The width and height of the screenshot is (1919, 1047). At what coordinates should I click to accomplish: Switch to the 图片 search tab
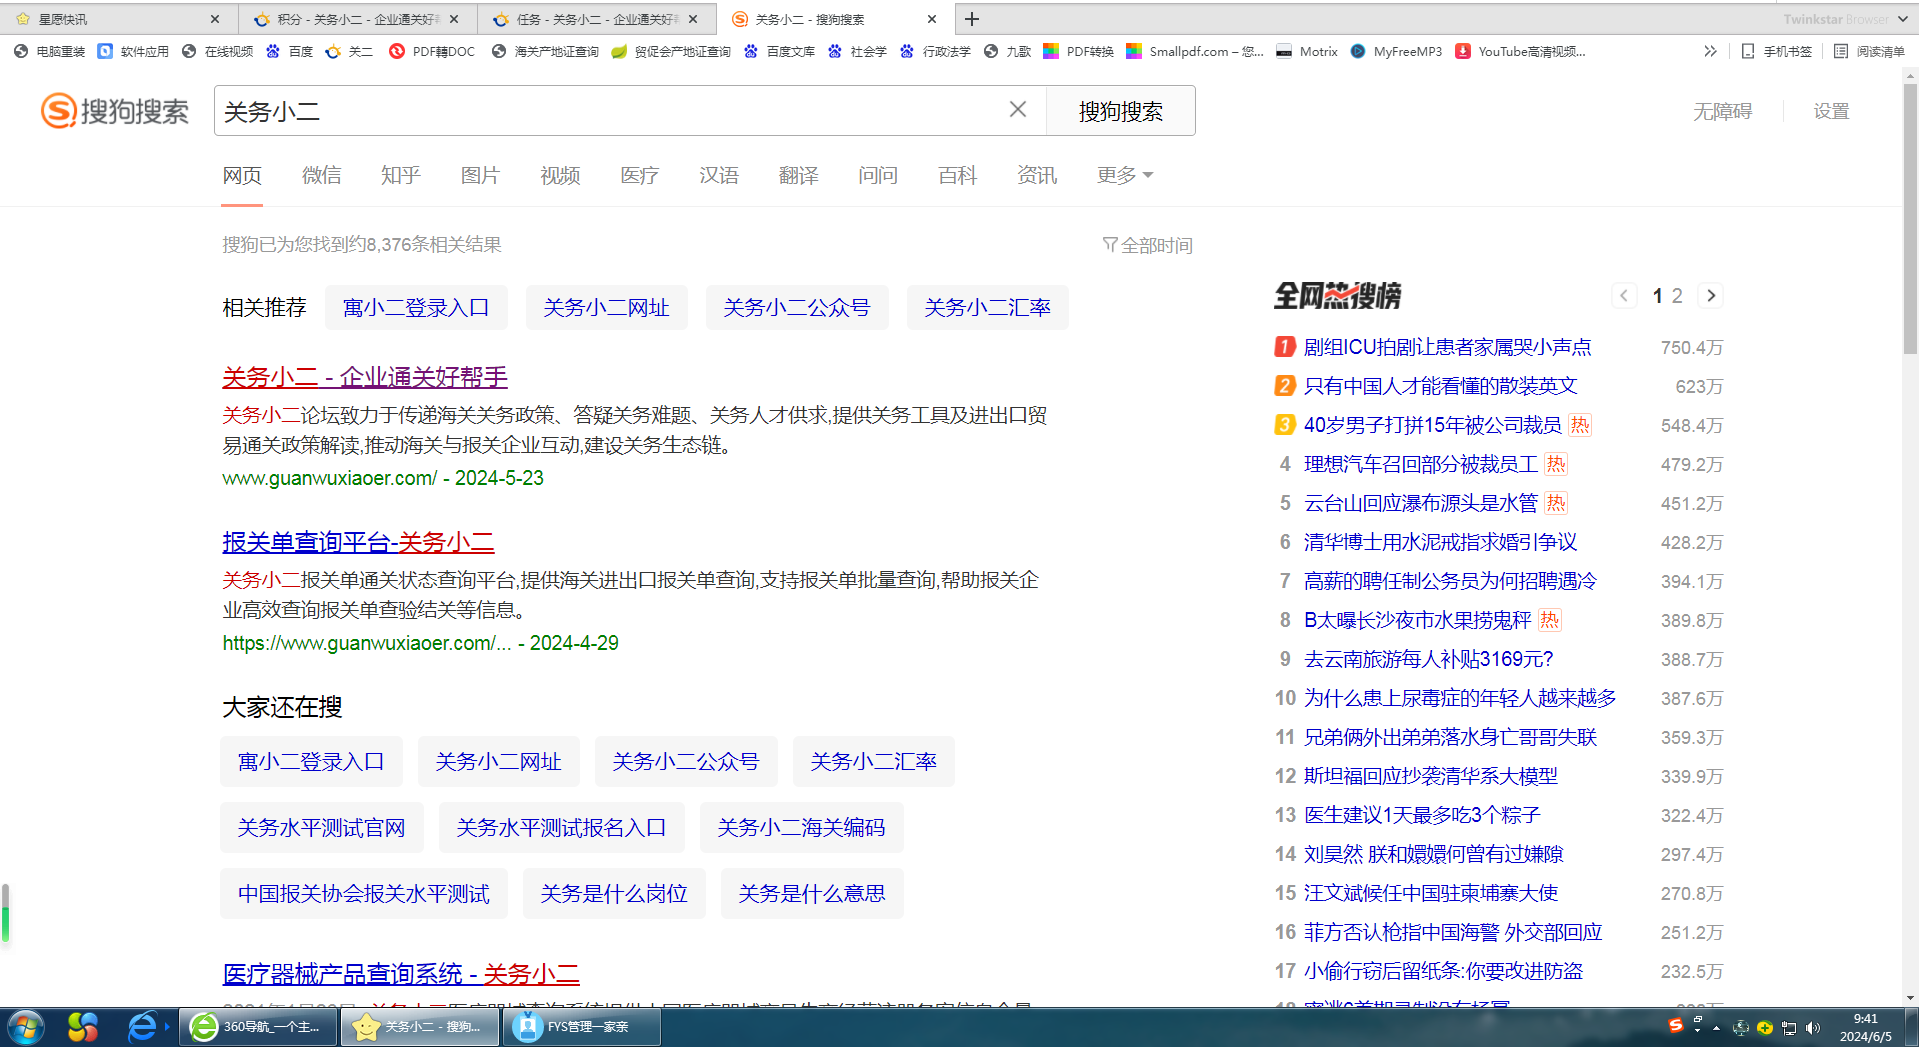coord(480,175)
